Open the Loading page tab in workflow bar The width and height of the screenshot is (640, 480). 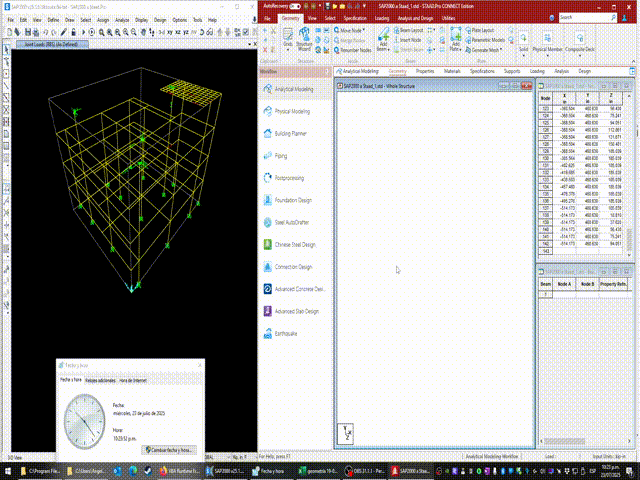[x=537, y=71]
